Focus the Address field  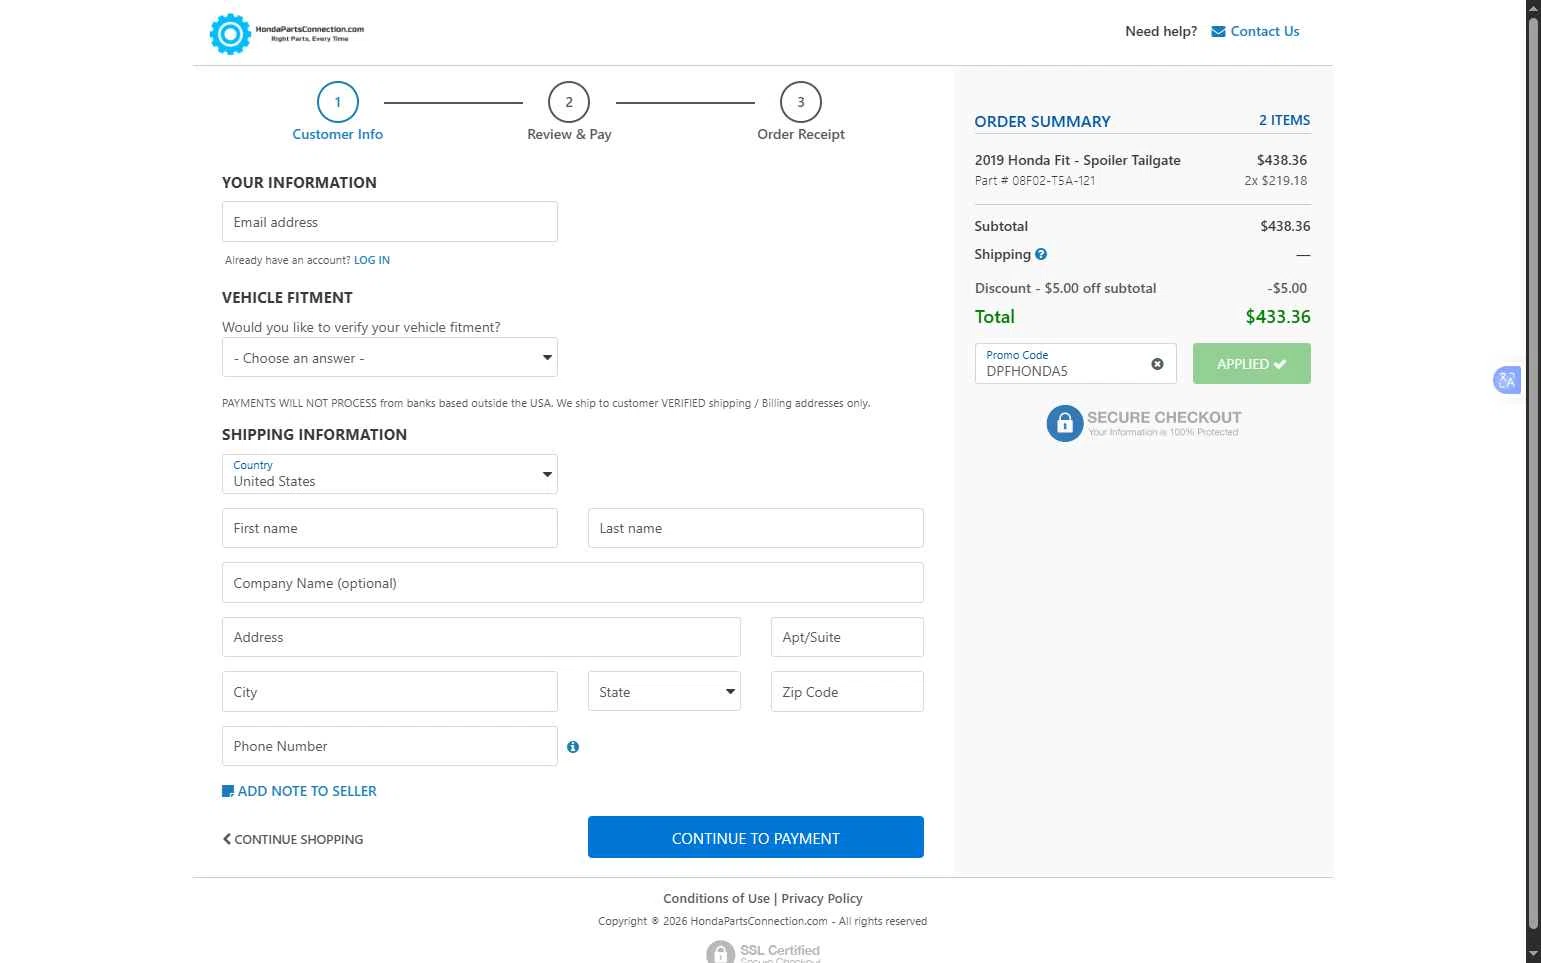[x=481, y=637]
